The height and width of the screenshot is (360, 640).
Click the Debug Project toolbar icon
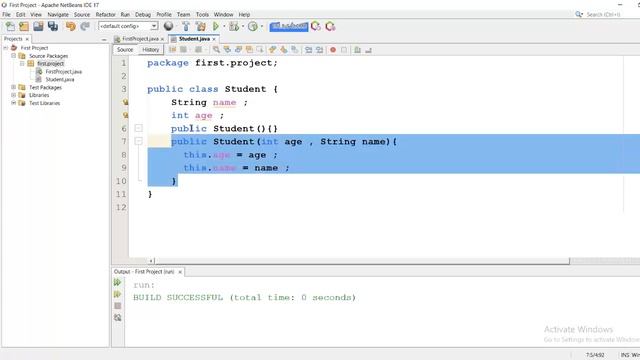234,27
